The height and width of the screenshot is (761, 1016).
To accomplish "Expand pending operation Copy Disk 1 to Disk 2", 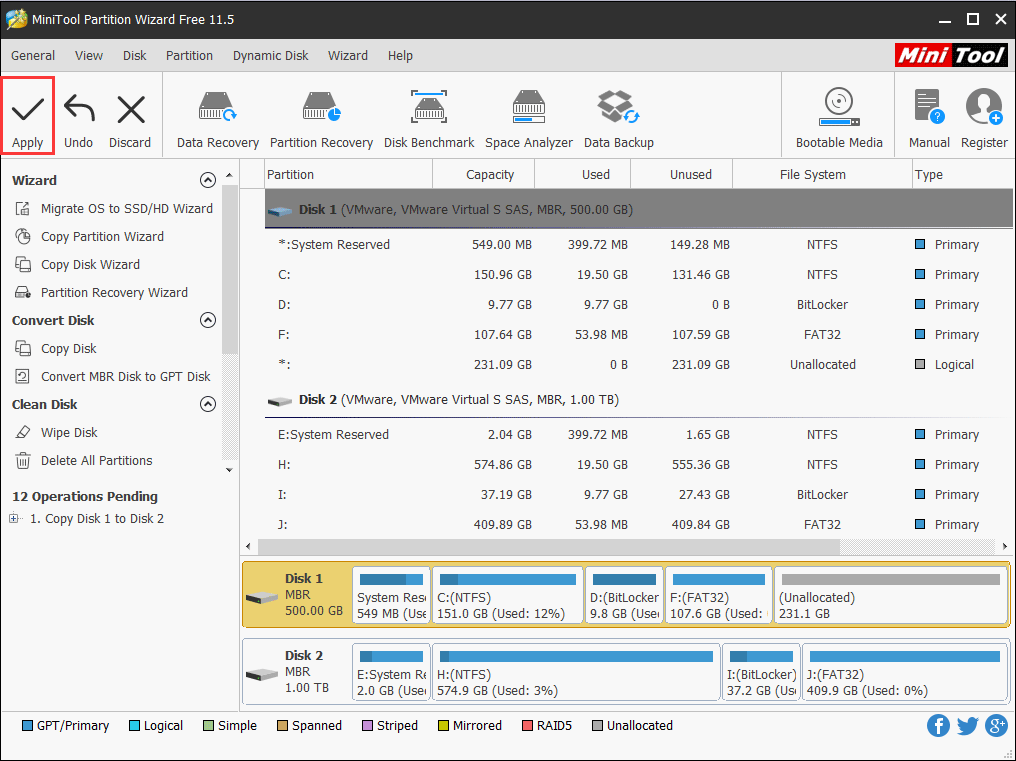I will click(x=14, y=519).
